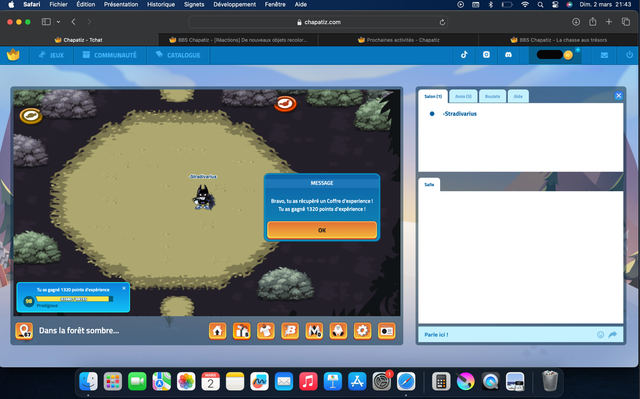Screen dimensions: 640x399
Task: Open the TikTok link icon
Action: click(x=464, y=55)
